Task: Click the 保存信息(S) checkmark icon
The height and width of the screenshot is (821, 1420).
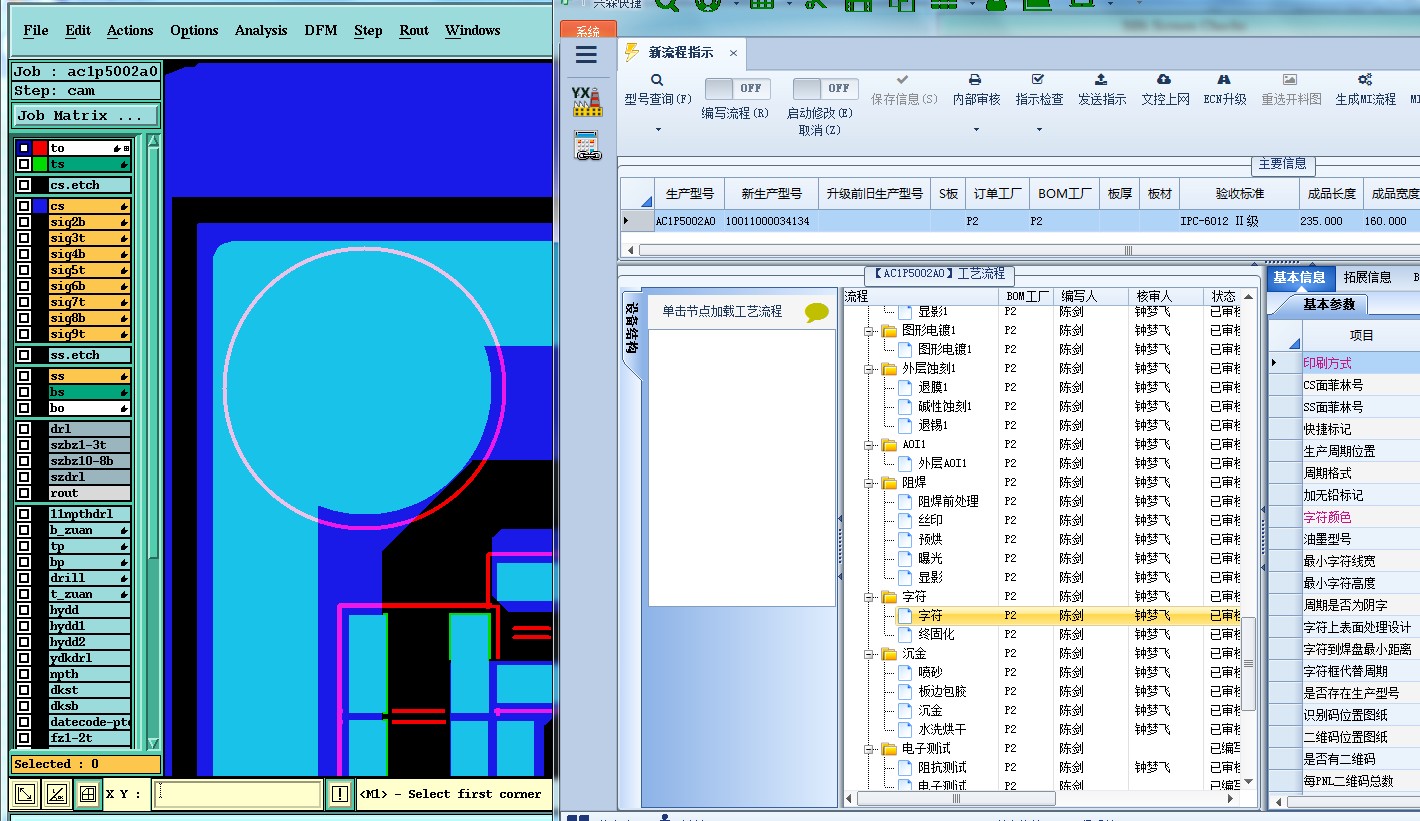Action: pos(903,79)
